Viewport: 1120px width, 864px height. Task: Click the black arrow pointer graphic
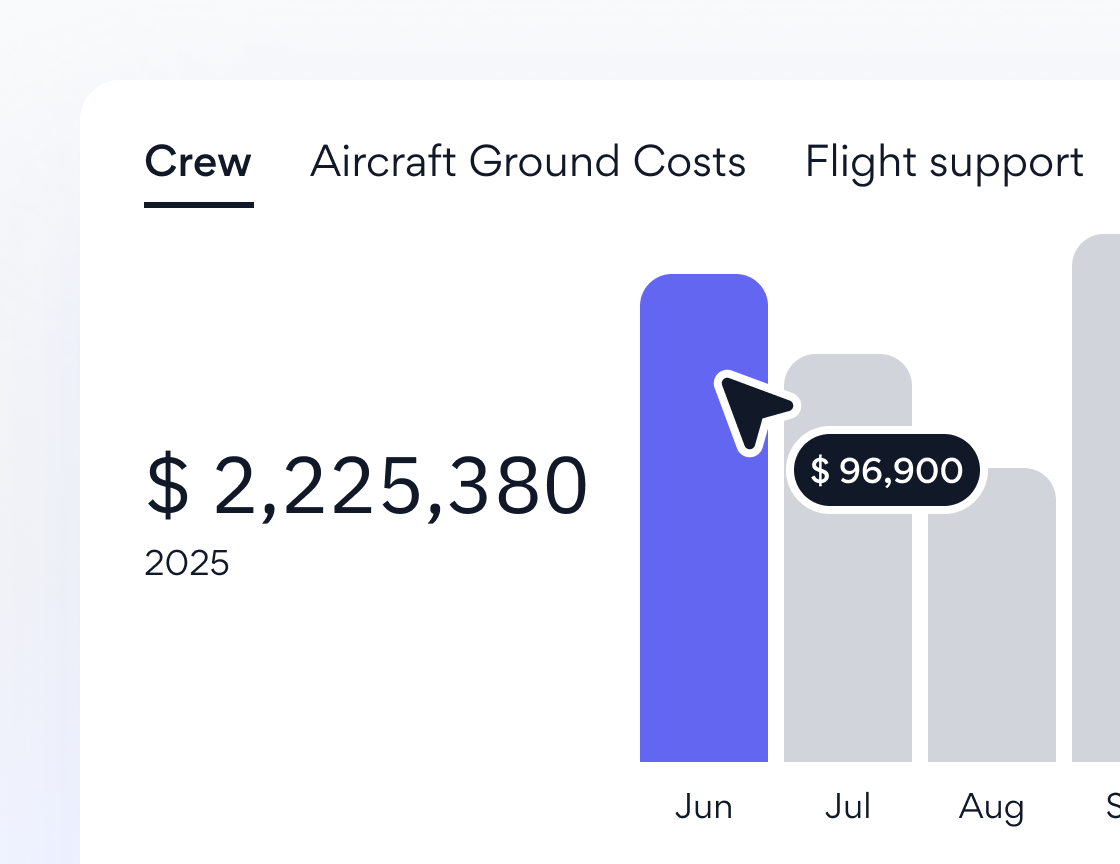click(x=752, y=408)
